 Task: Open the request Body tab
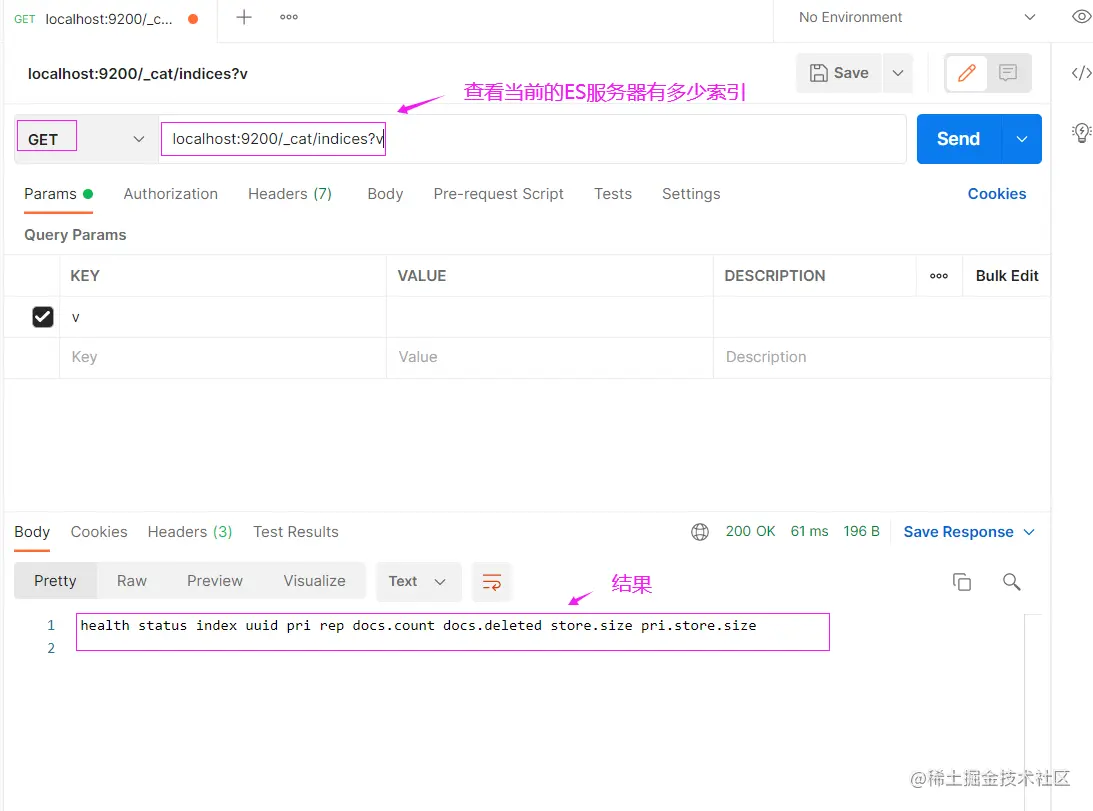coord(385,194)
